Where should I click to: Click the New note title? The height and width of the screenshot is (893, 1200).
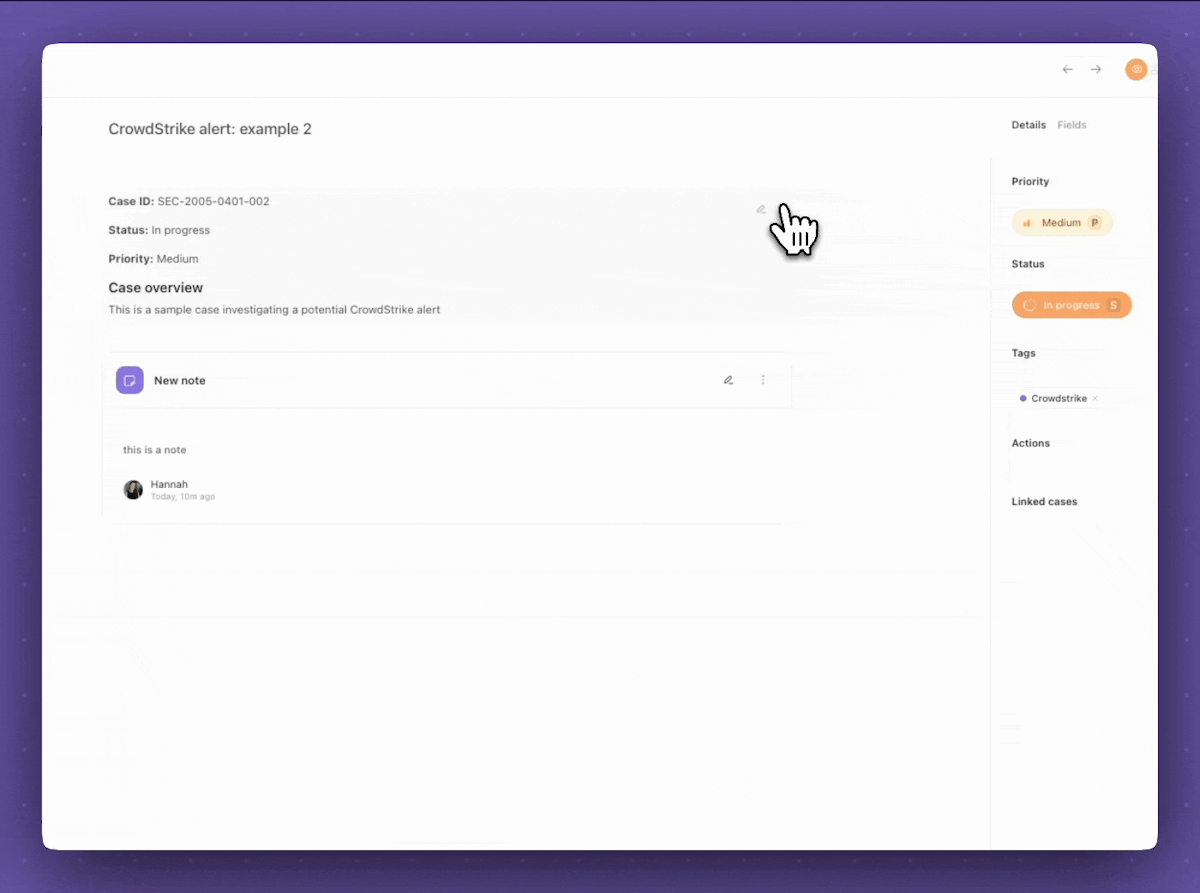(180, 381)
